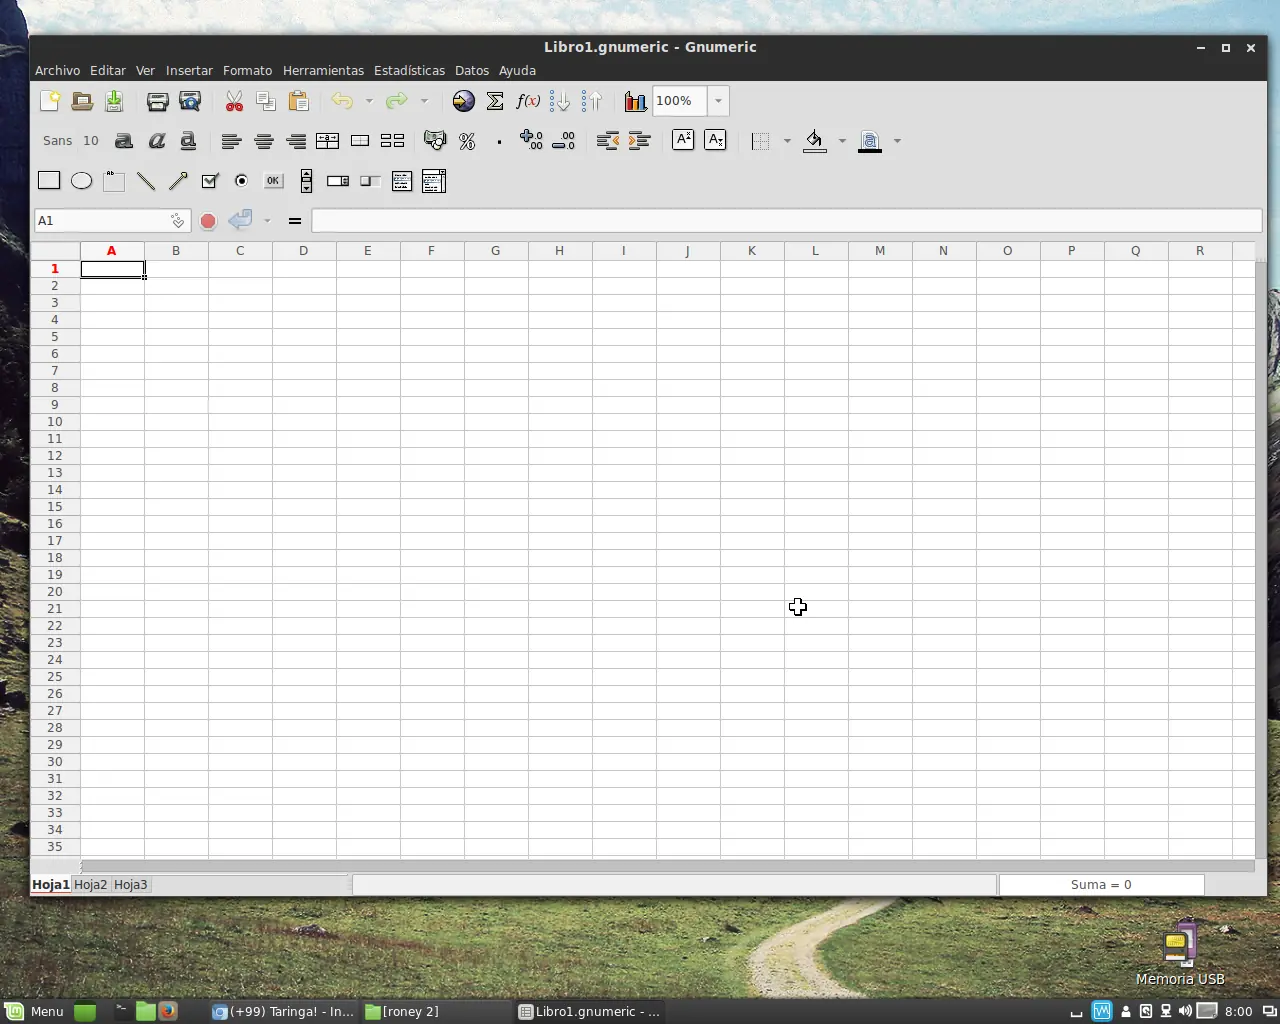
Task: Increase indent
Action: (639, 141)
